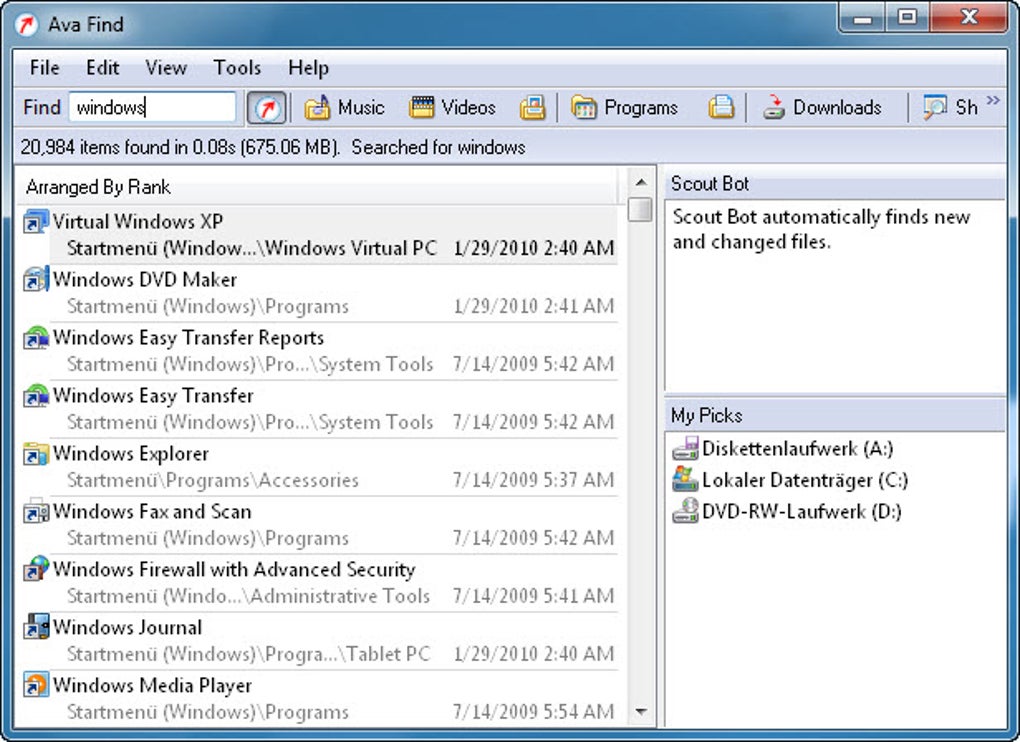This screenshot has width=1020, height=742.
Task: Select the Music filter icon
Action: click(x=317, y=107)
